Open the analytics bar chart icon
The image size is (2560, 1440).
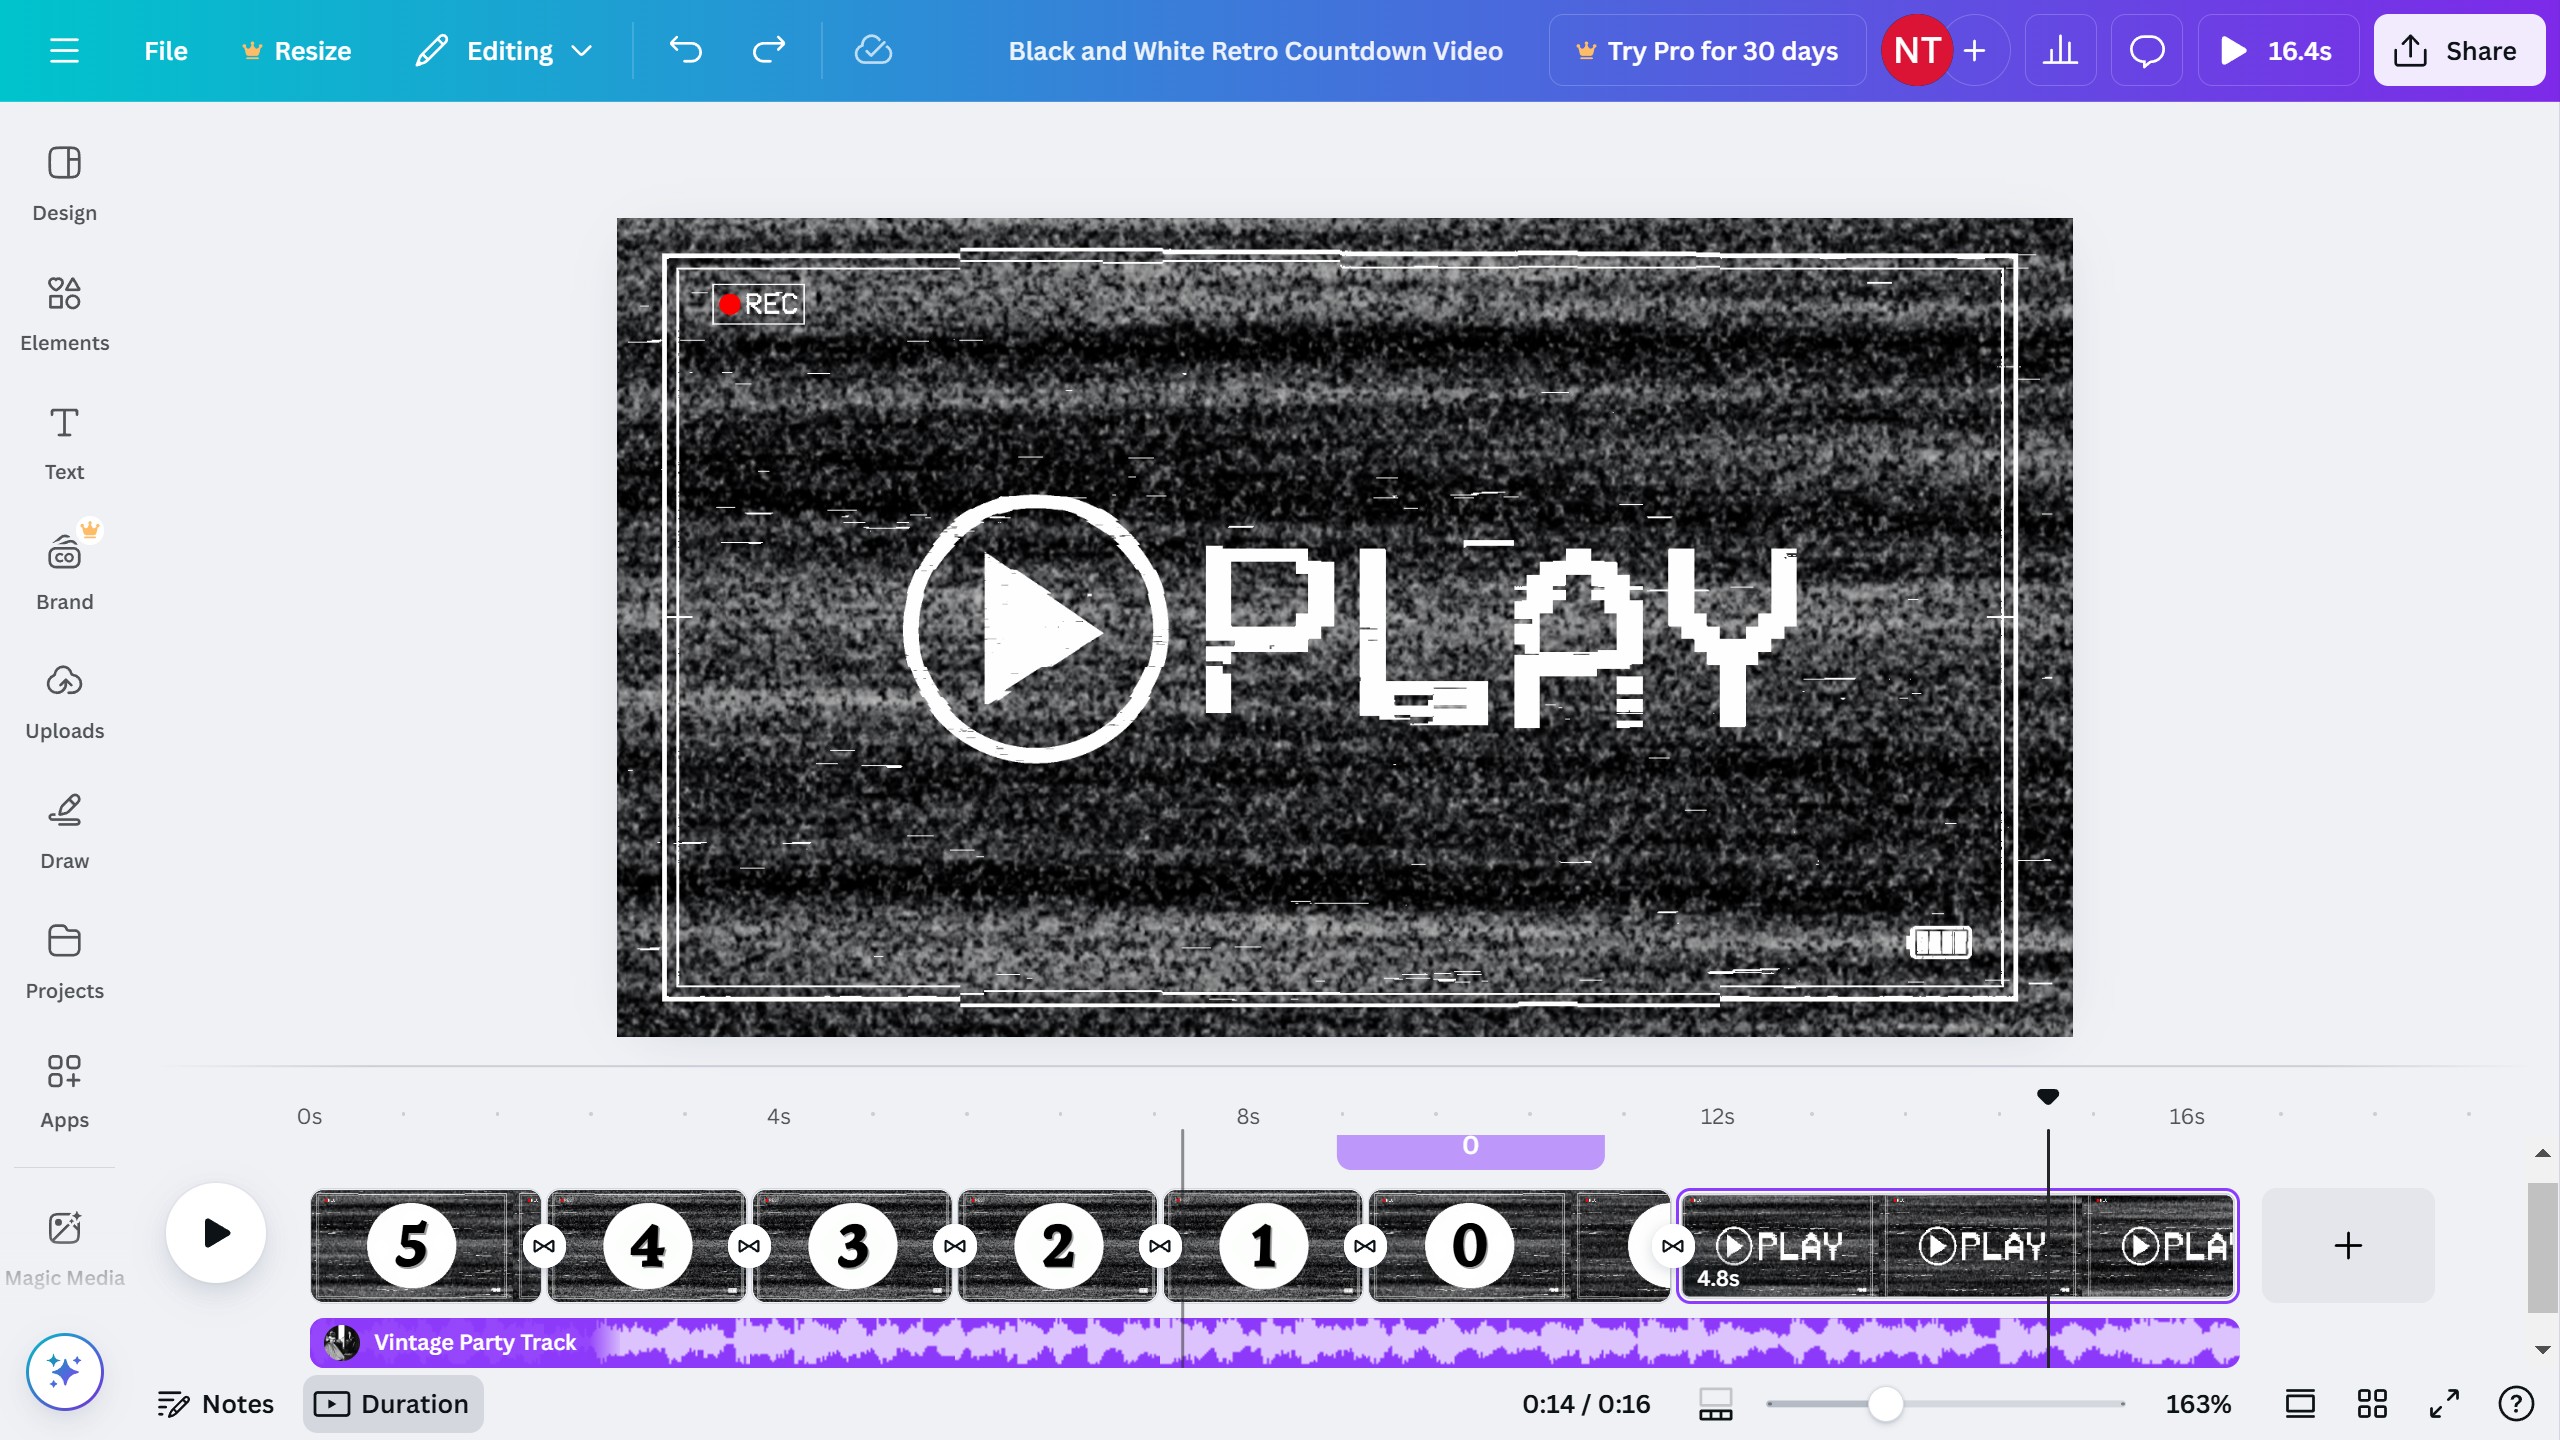2060,50
